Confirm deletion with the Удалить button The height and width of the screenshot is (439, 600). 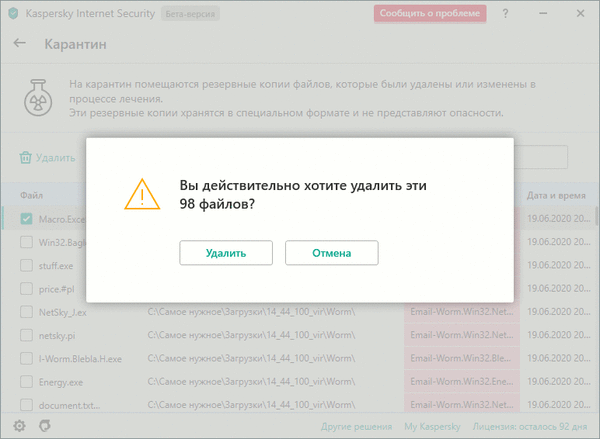point(226,253)
